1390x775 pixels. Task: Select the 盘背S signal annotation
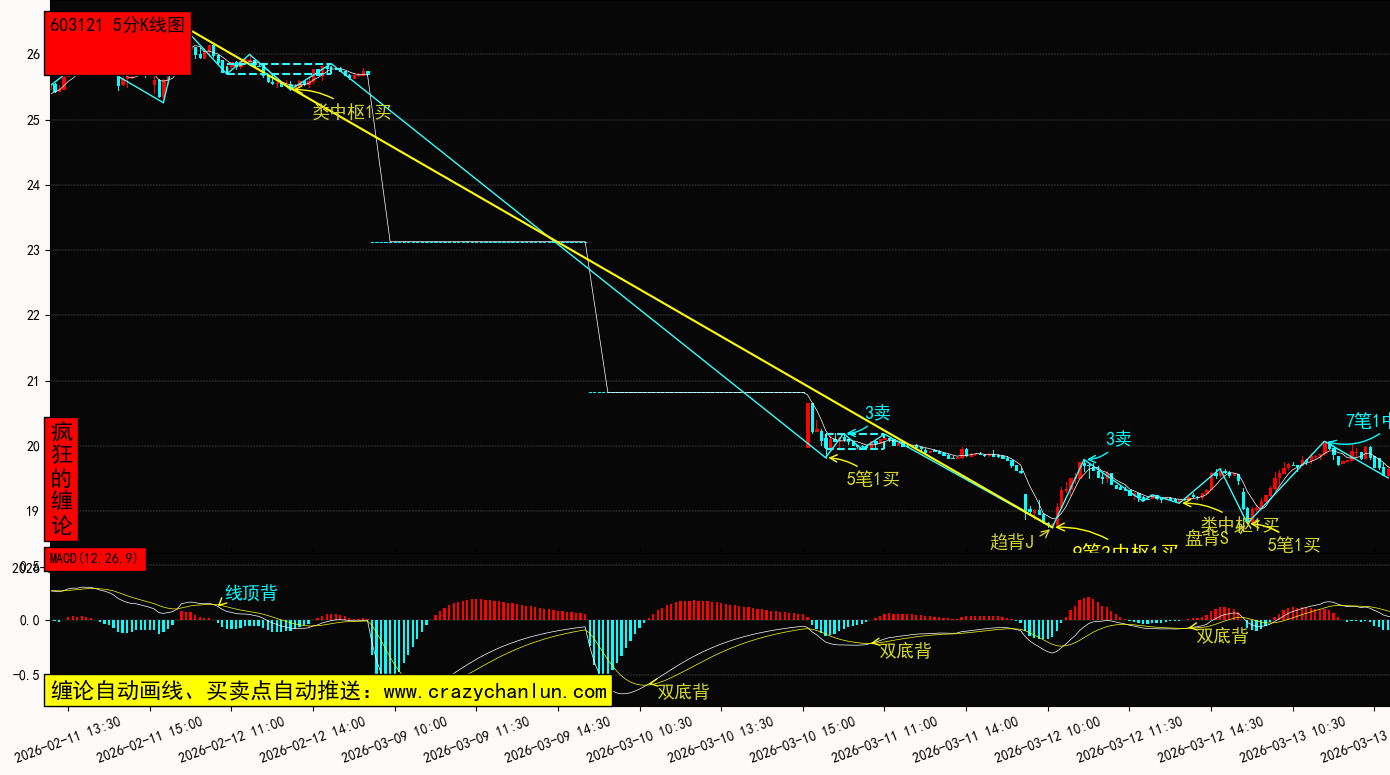coord(1206,538)
